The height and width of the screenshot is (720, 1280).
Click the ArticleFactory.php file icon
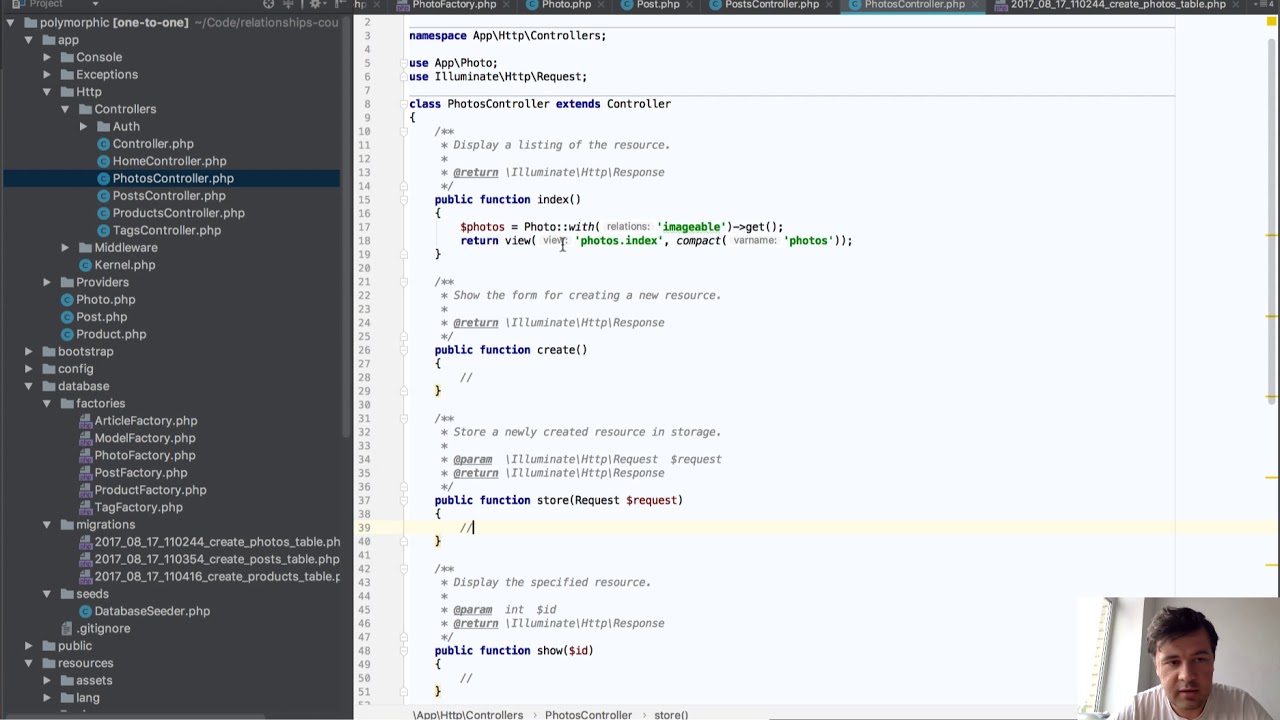pyautogui.click(x=85, y=421)
